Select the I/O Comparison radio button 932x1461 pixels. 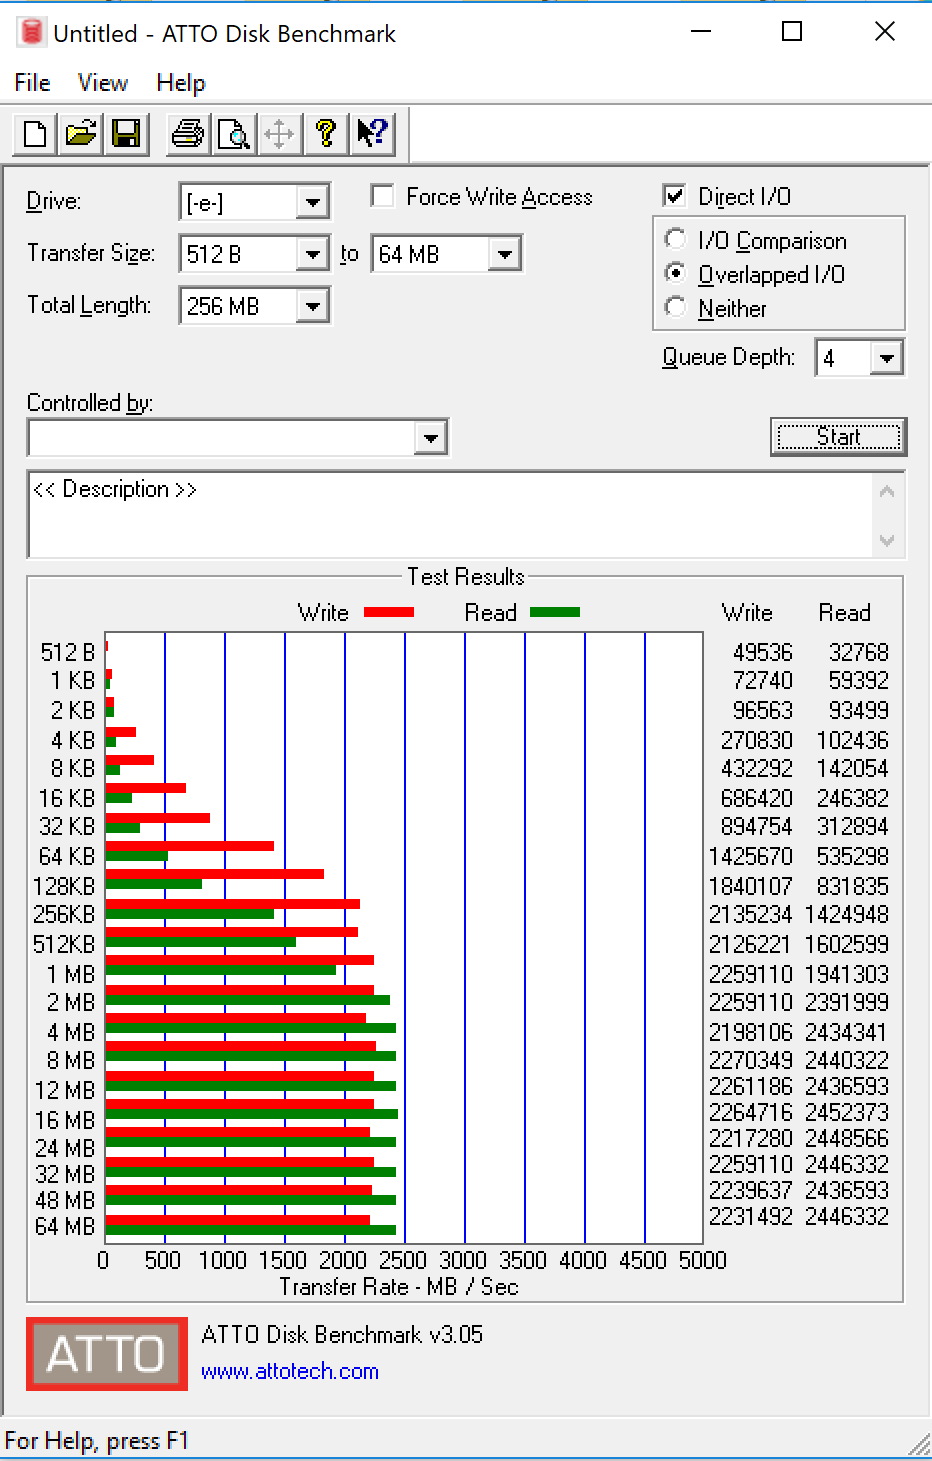(676, 240)
